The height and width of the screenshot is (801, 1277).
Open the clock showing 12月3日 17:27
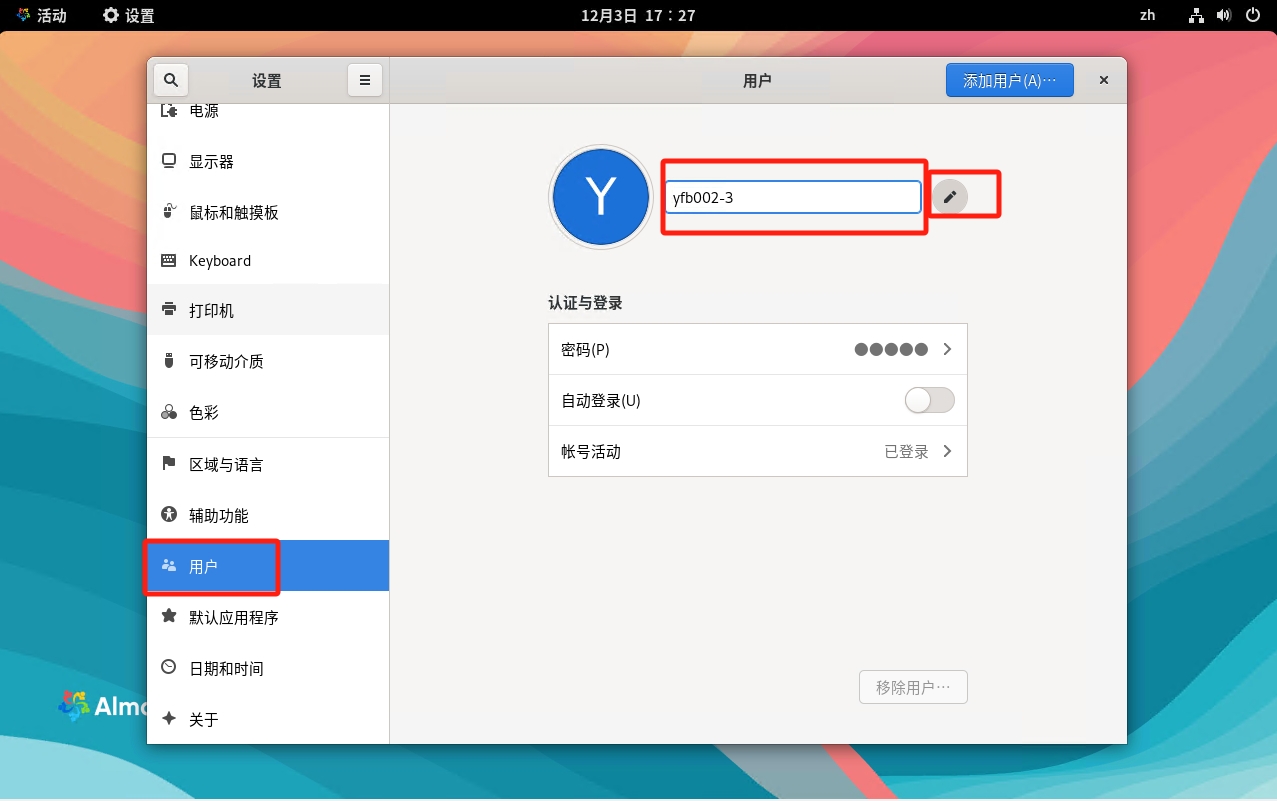638,15
